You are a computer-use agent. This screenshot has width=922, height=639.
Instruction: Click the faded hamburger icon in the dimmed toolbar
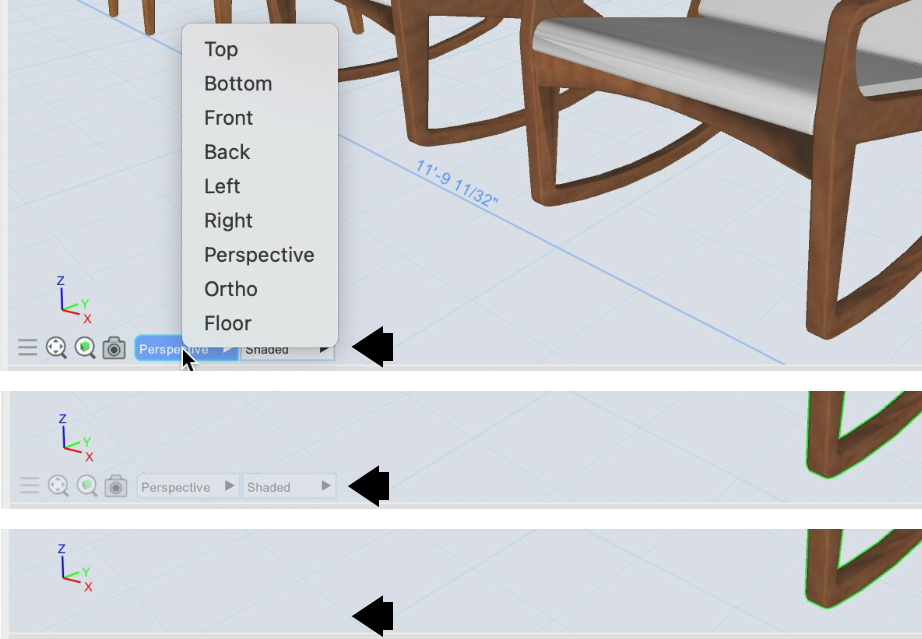click(x=30, y=486)
